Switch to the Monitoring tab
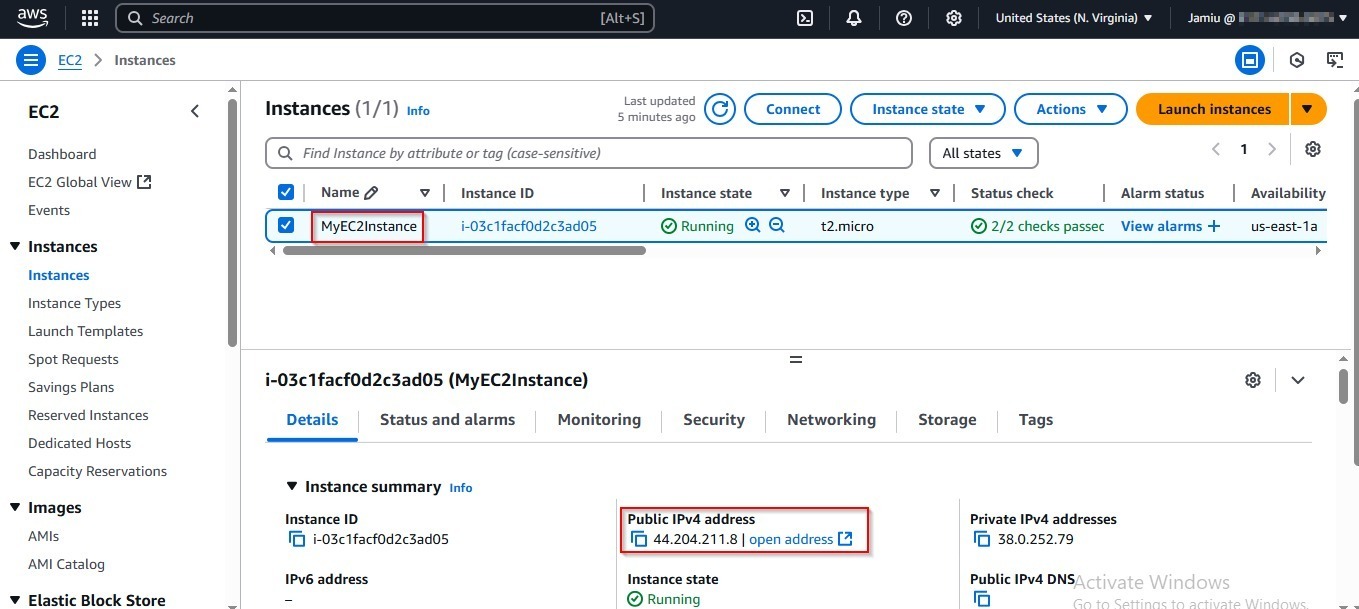Viewport: 1359px width, 609px height. click(599, 420)
